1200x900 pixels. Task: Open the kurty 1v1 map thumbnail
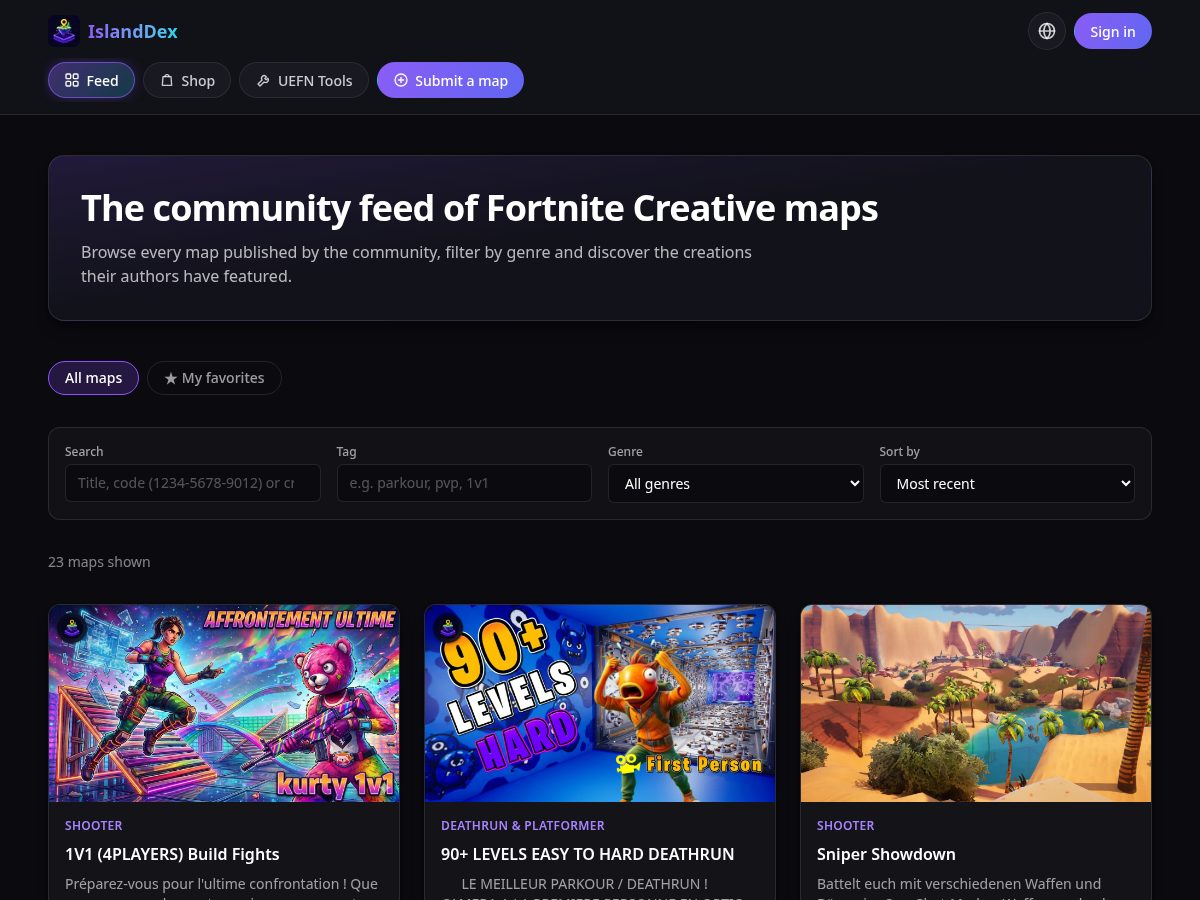tap(224, 703)
